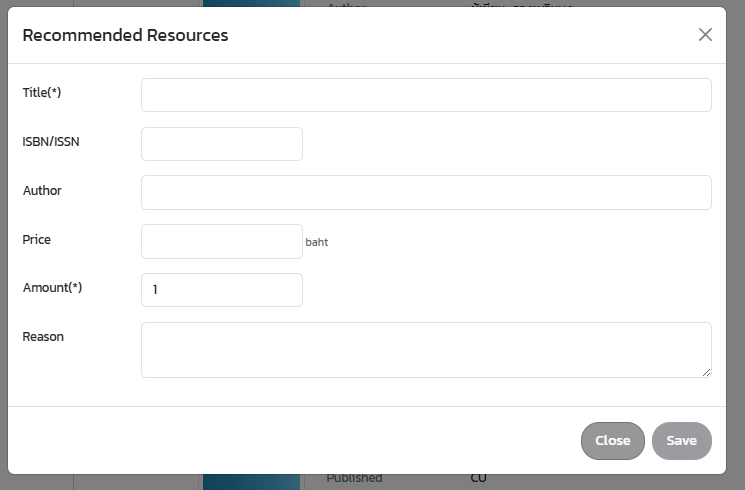Click the Title(*) field label
The image size is (745, 490).
tap(42, 93)
